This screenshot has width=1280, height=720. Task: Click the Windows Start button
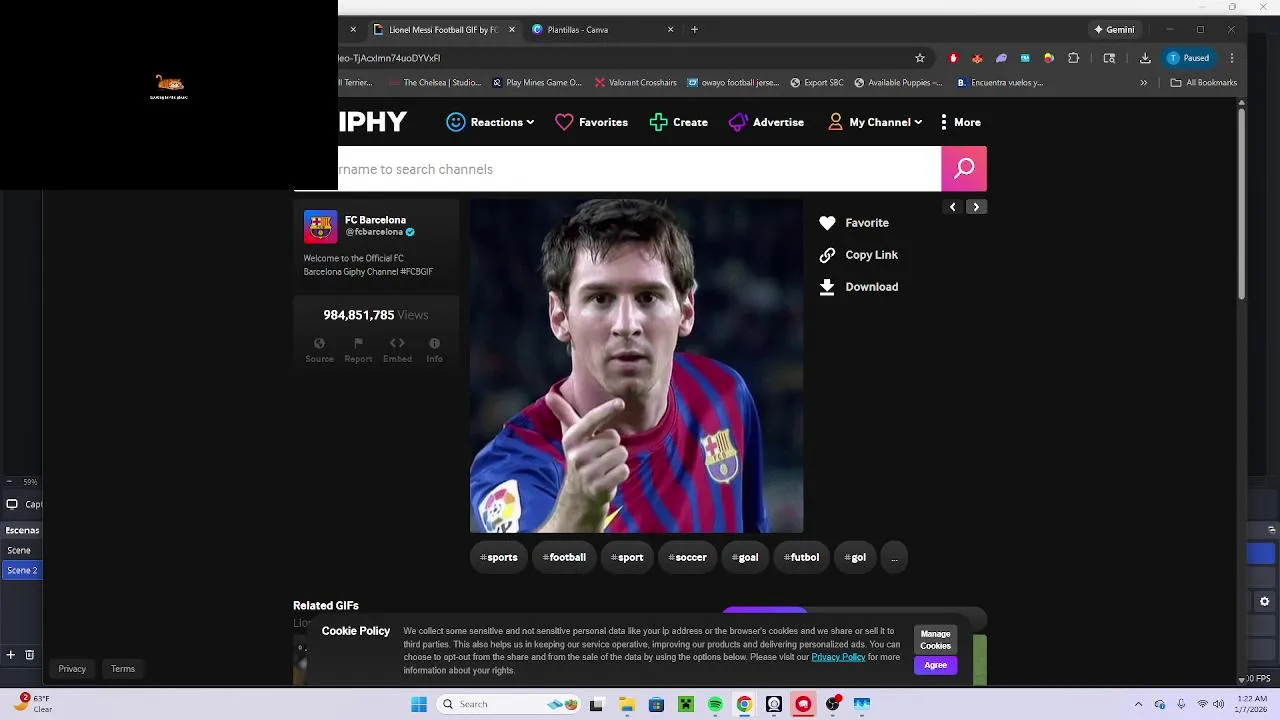(419, 704)
